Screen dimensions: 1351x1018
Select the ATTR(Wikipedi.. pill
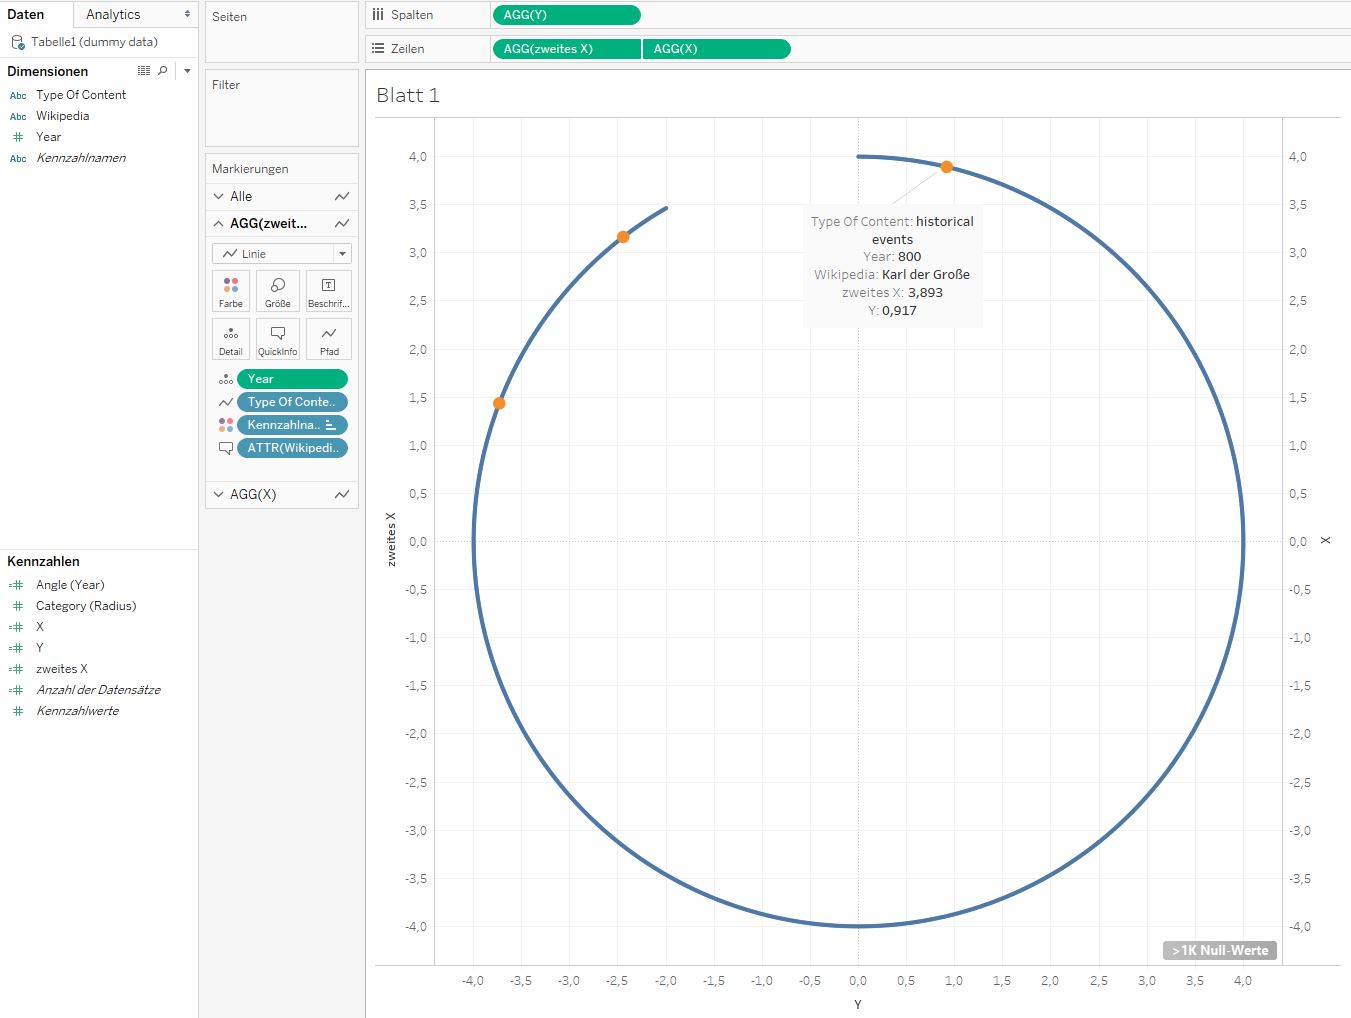pyautogui.click(x=292, y=448)
